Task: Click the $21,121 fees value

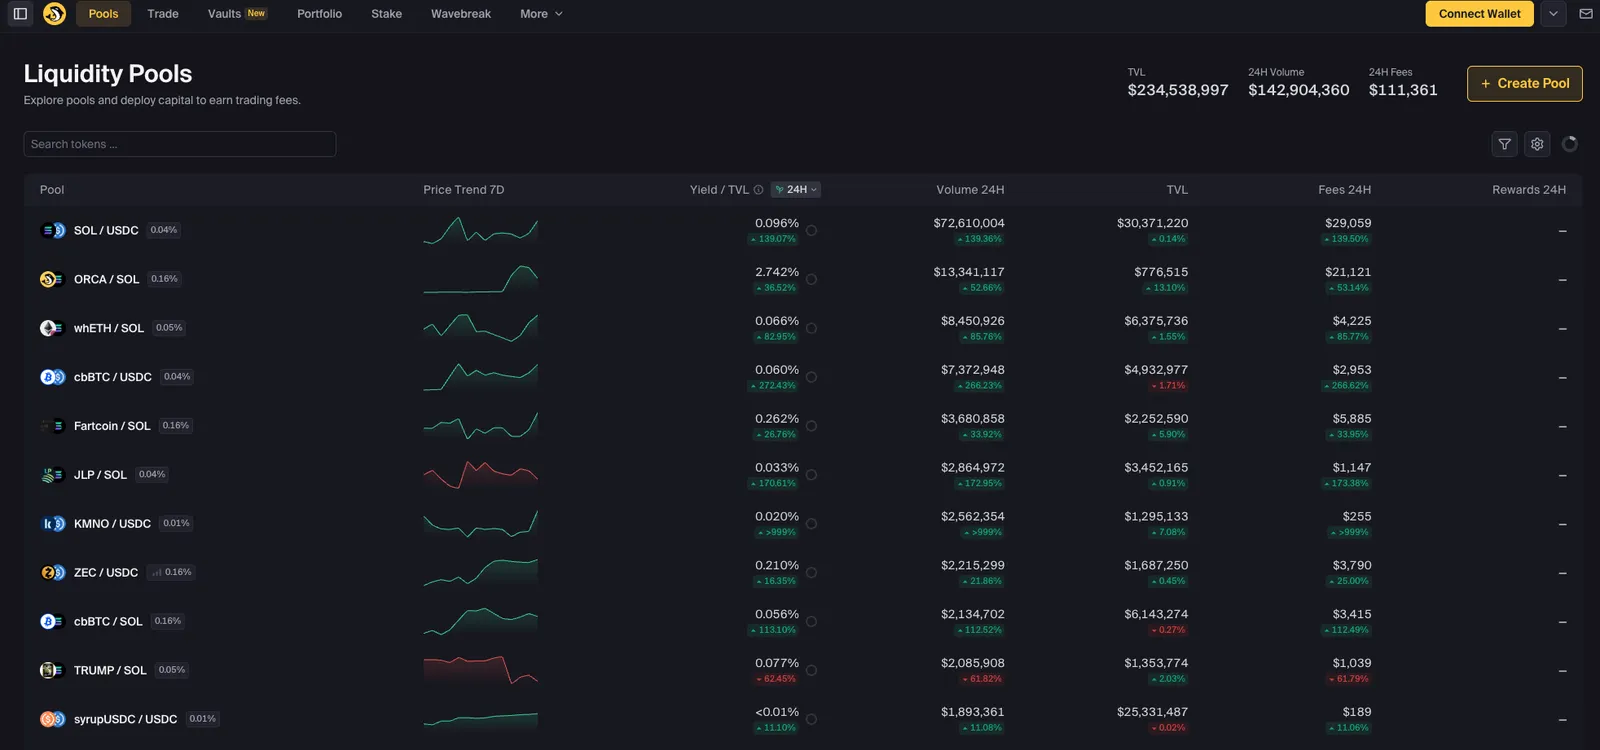Action: tap(1348, 272)
